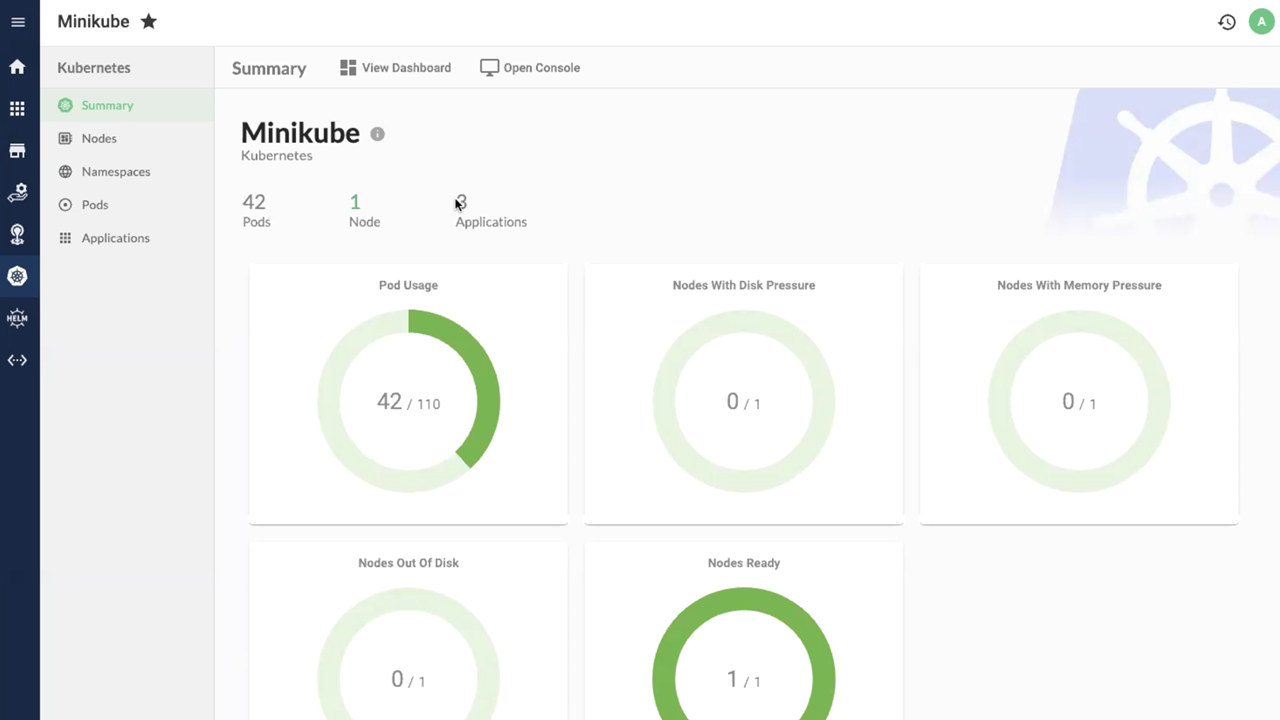Screen dimensions: 1280x720
Task: Click the '1 / 1' Nodes Ready value
Action: (x=743, y=680)
